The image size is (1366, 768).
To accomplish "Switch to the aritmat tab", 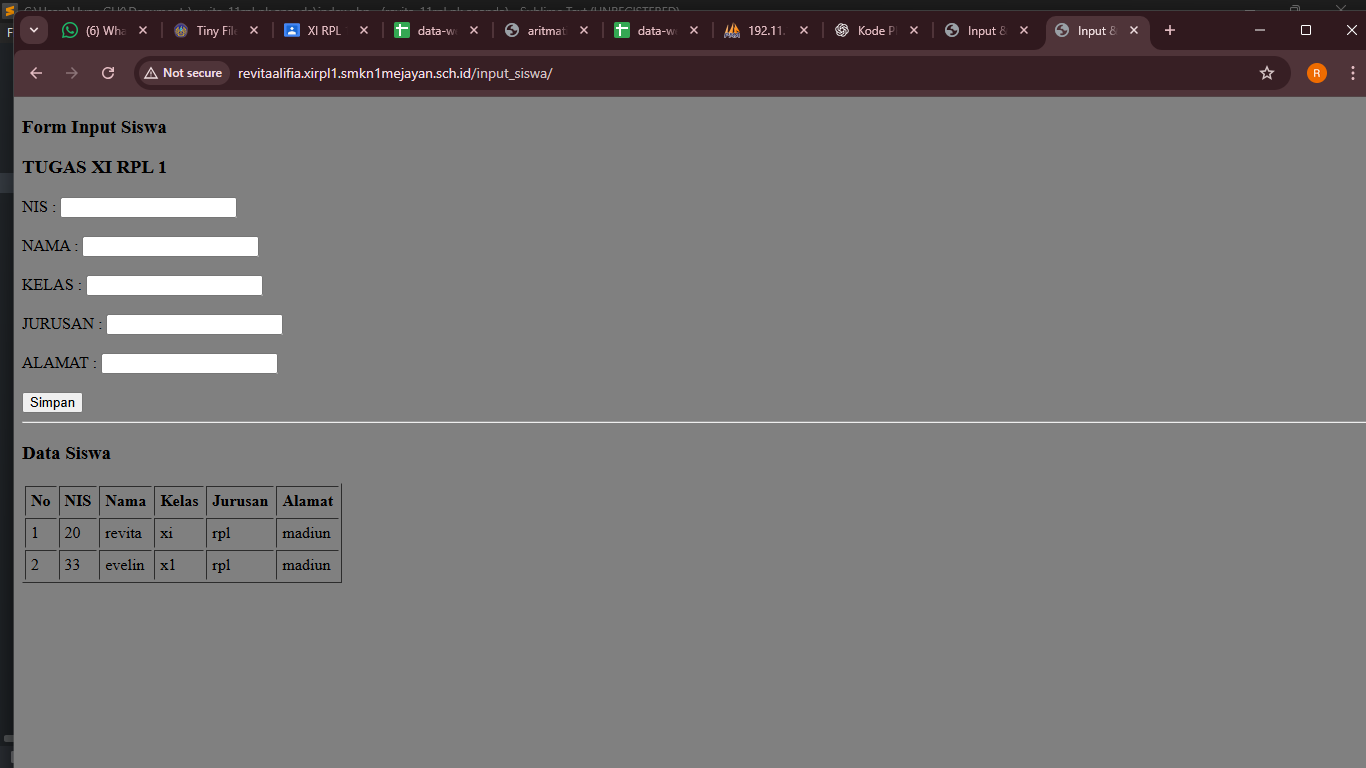I will 538,30.
